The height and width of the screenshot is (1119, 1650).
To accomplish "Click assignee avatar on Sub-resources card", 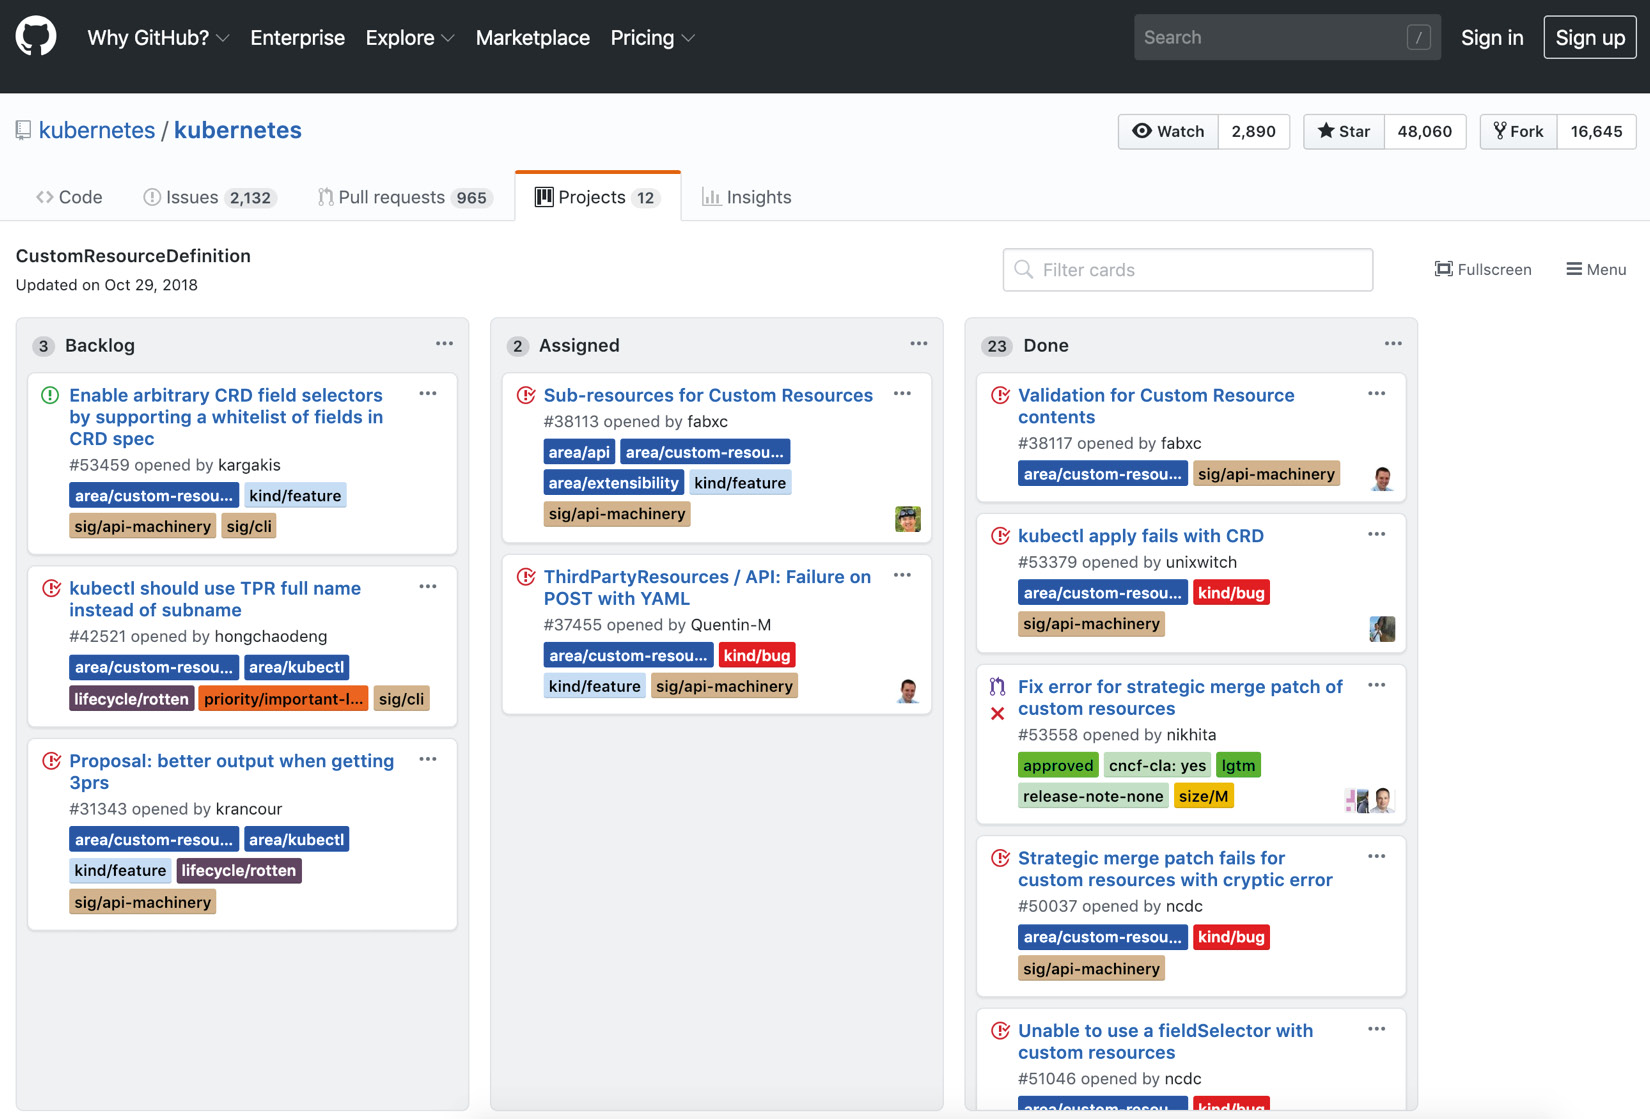I will [x=908, y=519].
